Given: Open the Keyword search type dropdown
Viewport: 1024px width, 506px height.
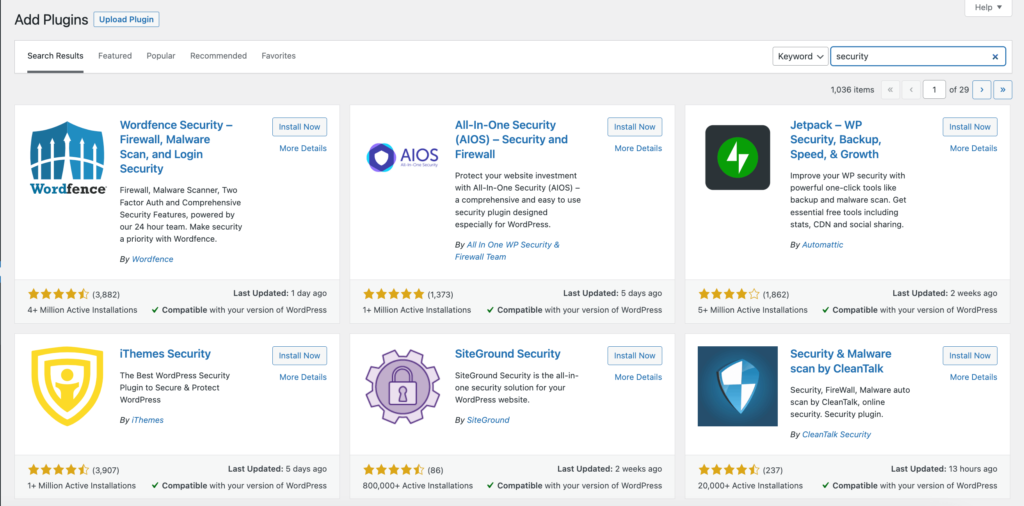Looking at the screenshot, I should (800, 57).
